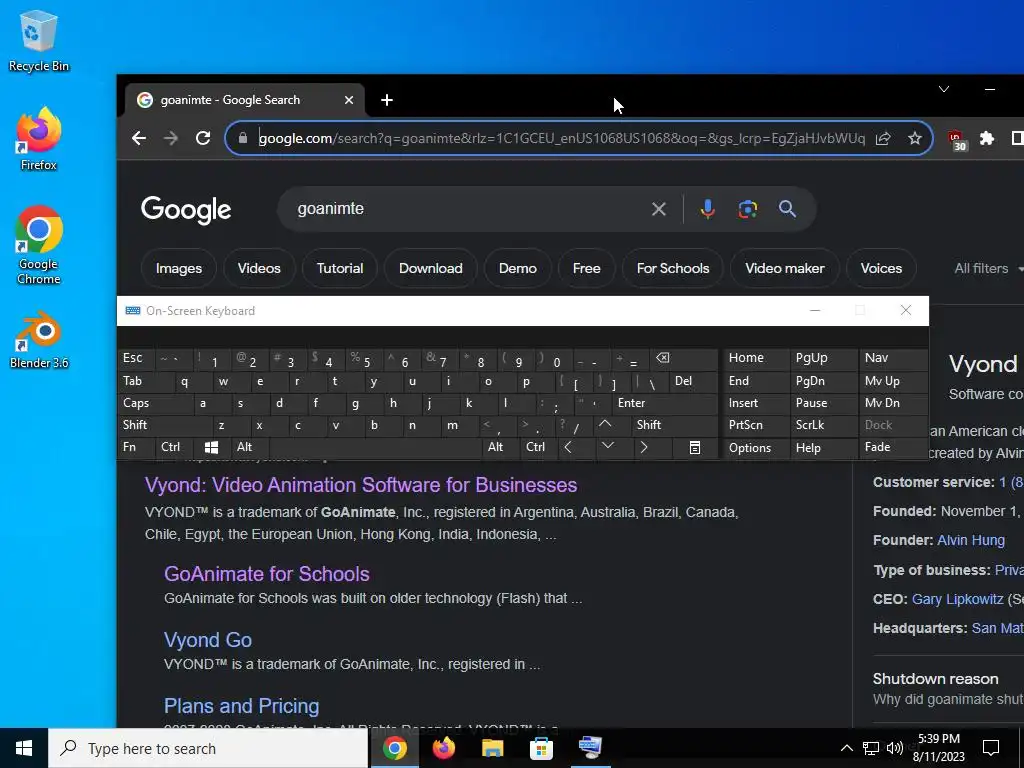
Task: Click the padlock site info icon
Action: pyautogui.click(x=243, y=138)
